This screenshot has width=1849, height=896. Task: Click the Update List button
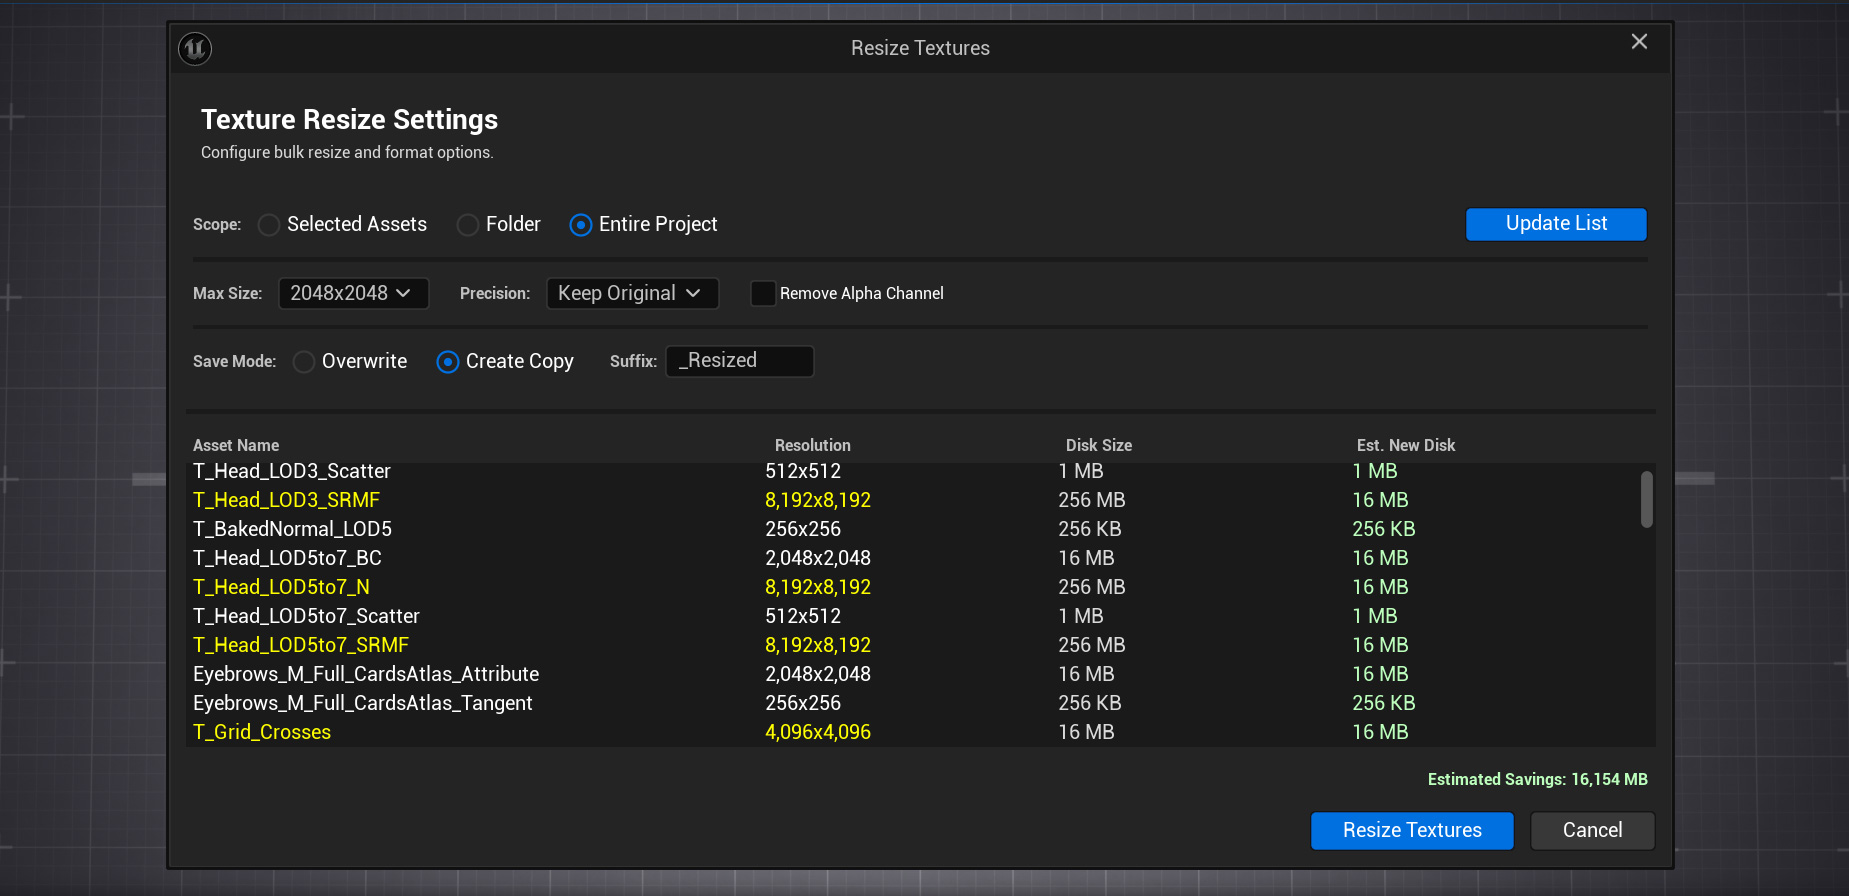coord(1556,224)
